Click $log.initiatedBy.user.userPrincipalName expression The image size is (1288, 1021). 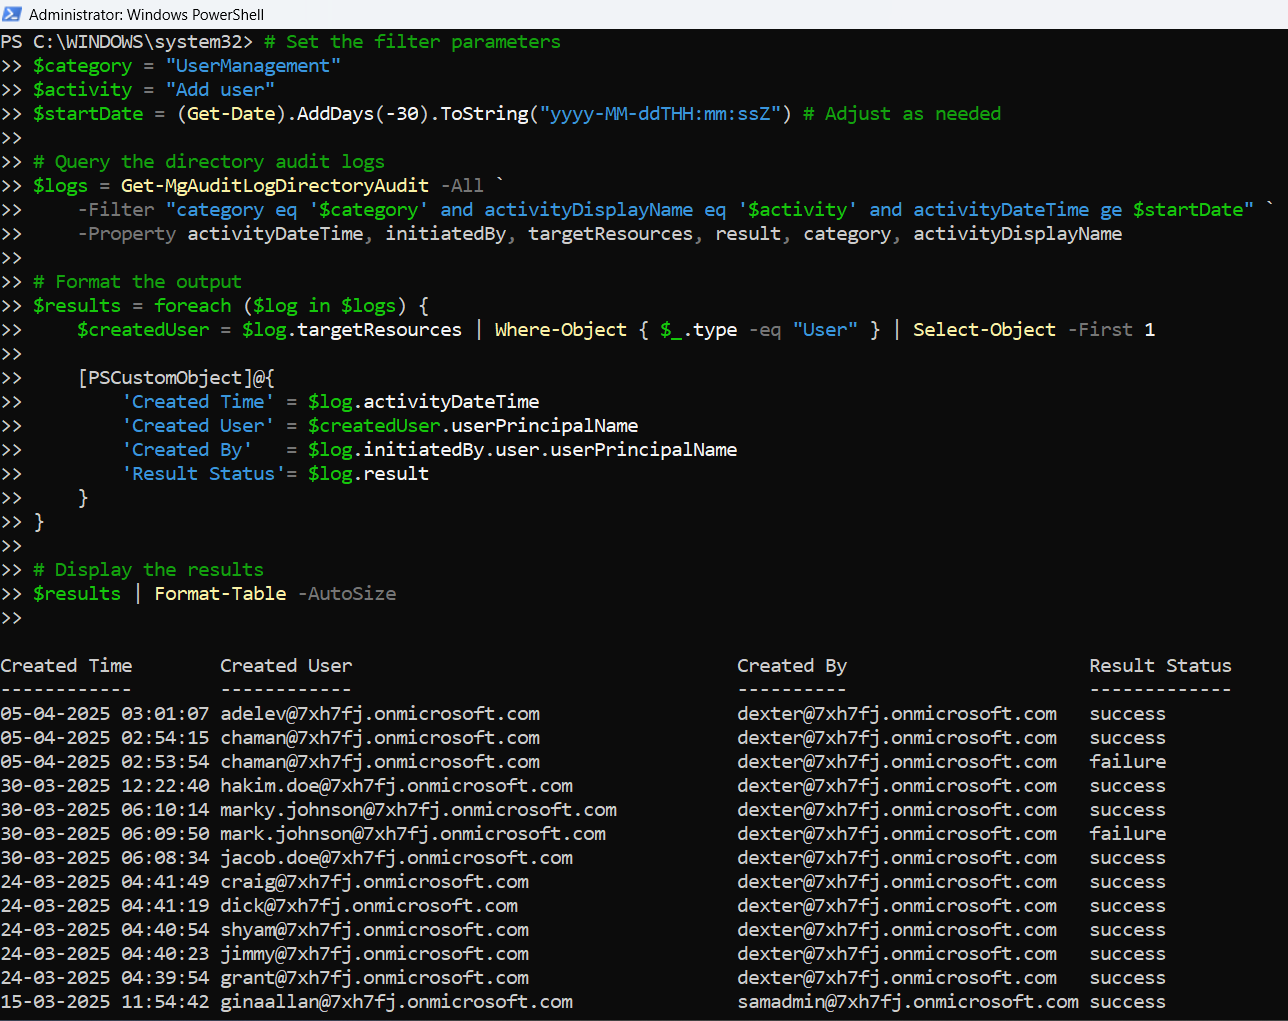pos(522,450)
